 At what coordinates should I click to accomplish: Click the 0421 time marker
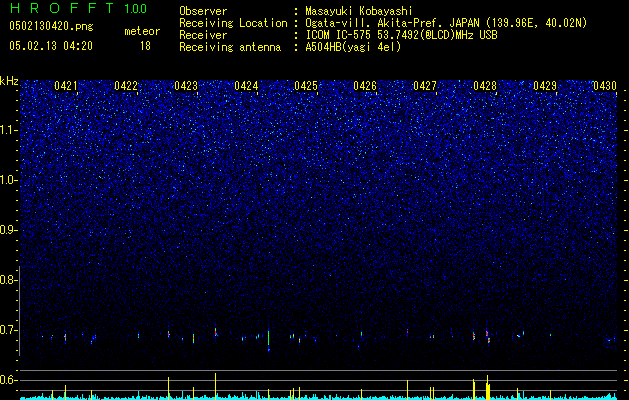[66, 86]
